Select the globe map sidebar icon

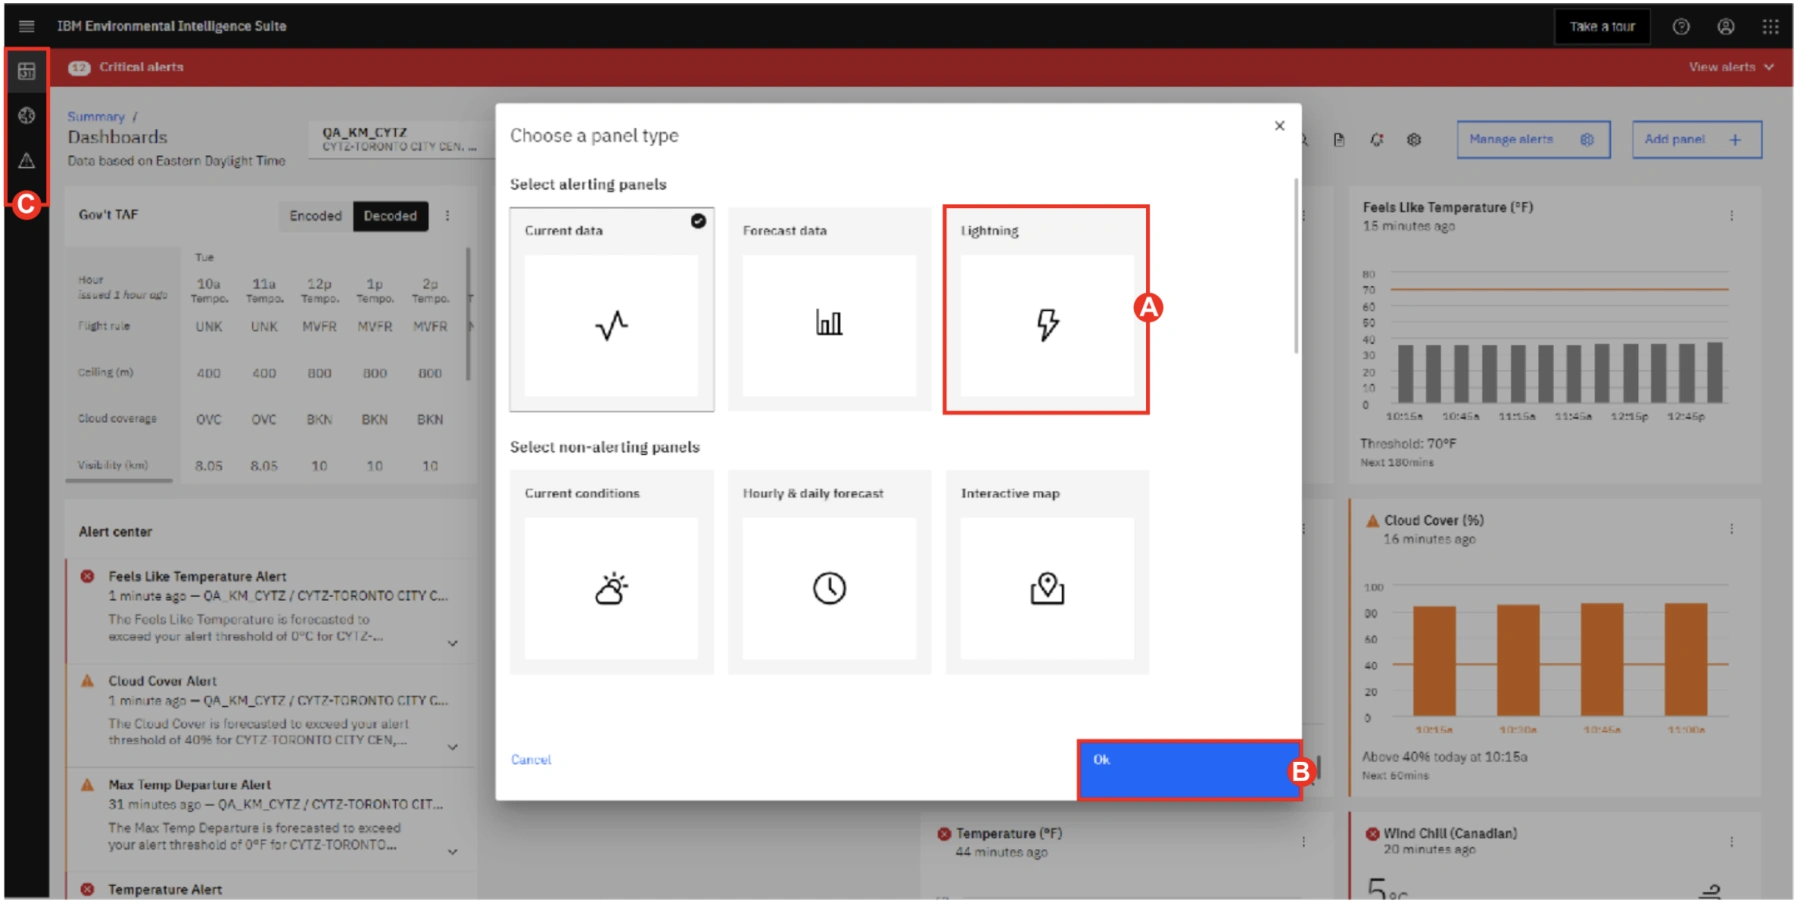27,116
